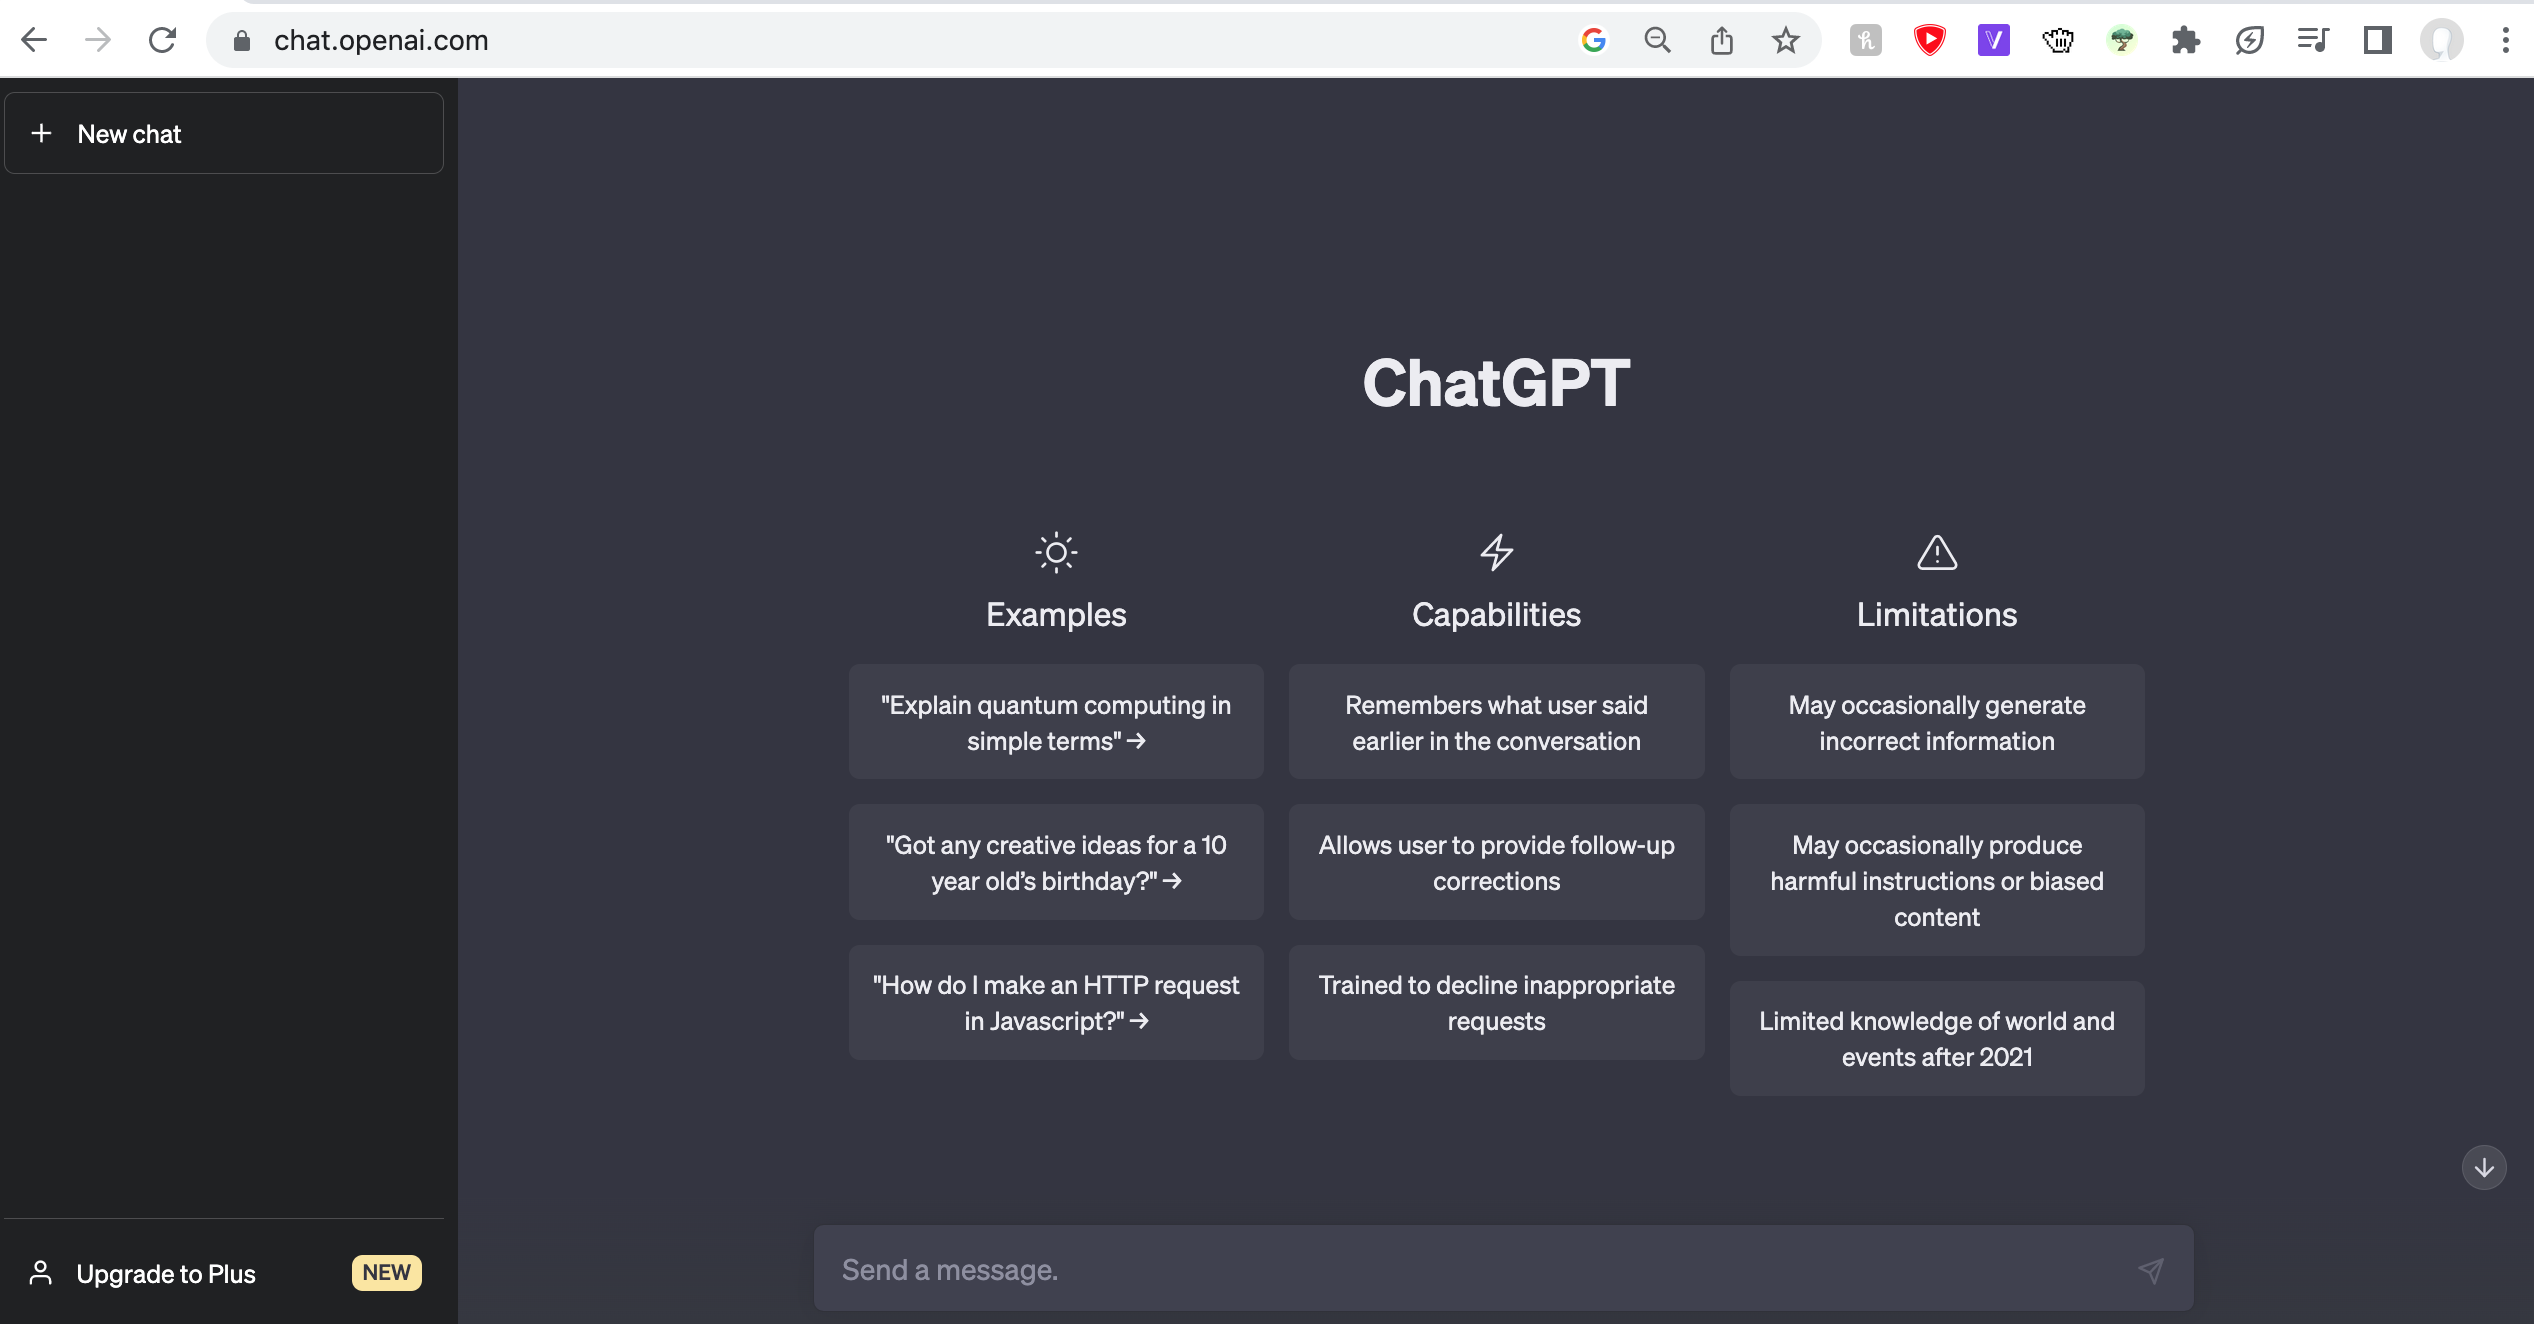Open the browser profile avatar menu
Screen dimensions: 2534x1324
click(2441, 40)
